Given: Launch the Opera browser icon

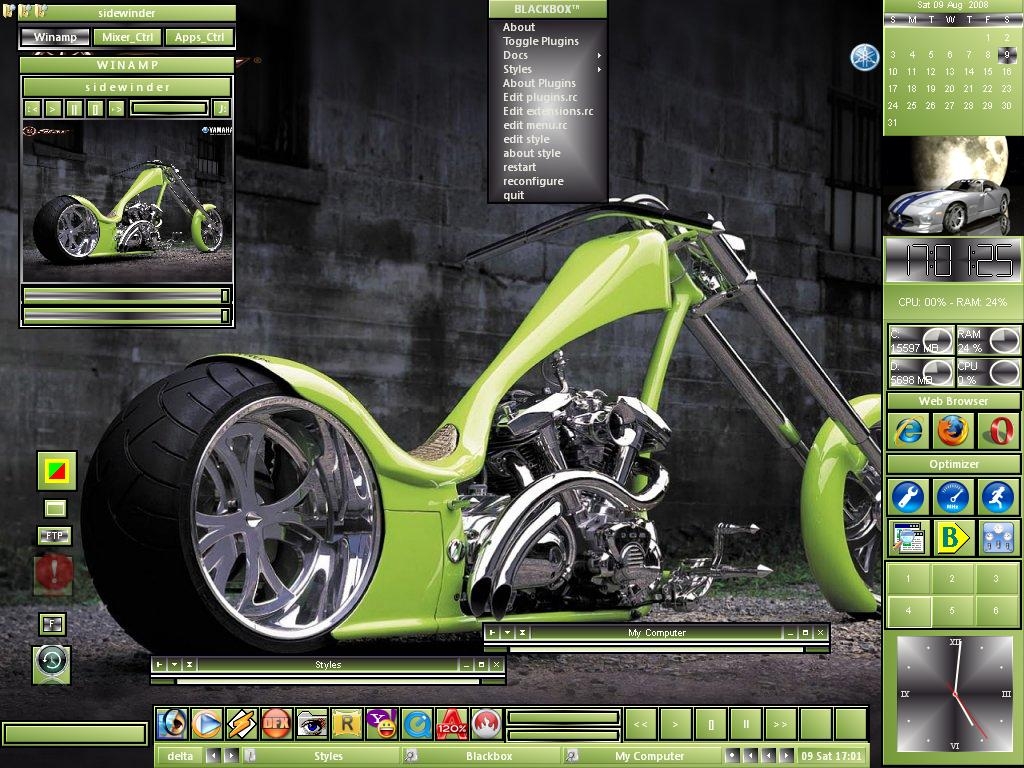Looking at the screenshot, I should [x=998, y=431].
